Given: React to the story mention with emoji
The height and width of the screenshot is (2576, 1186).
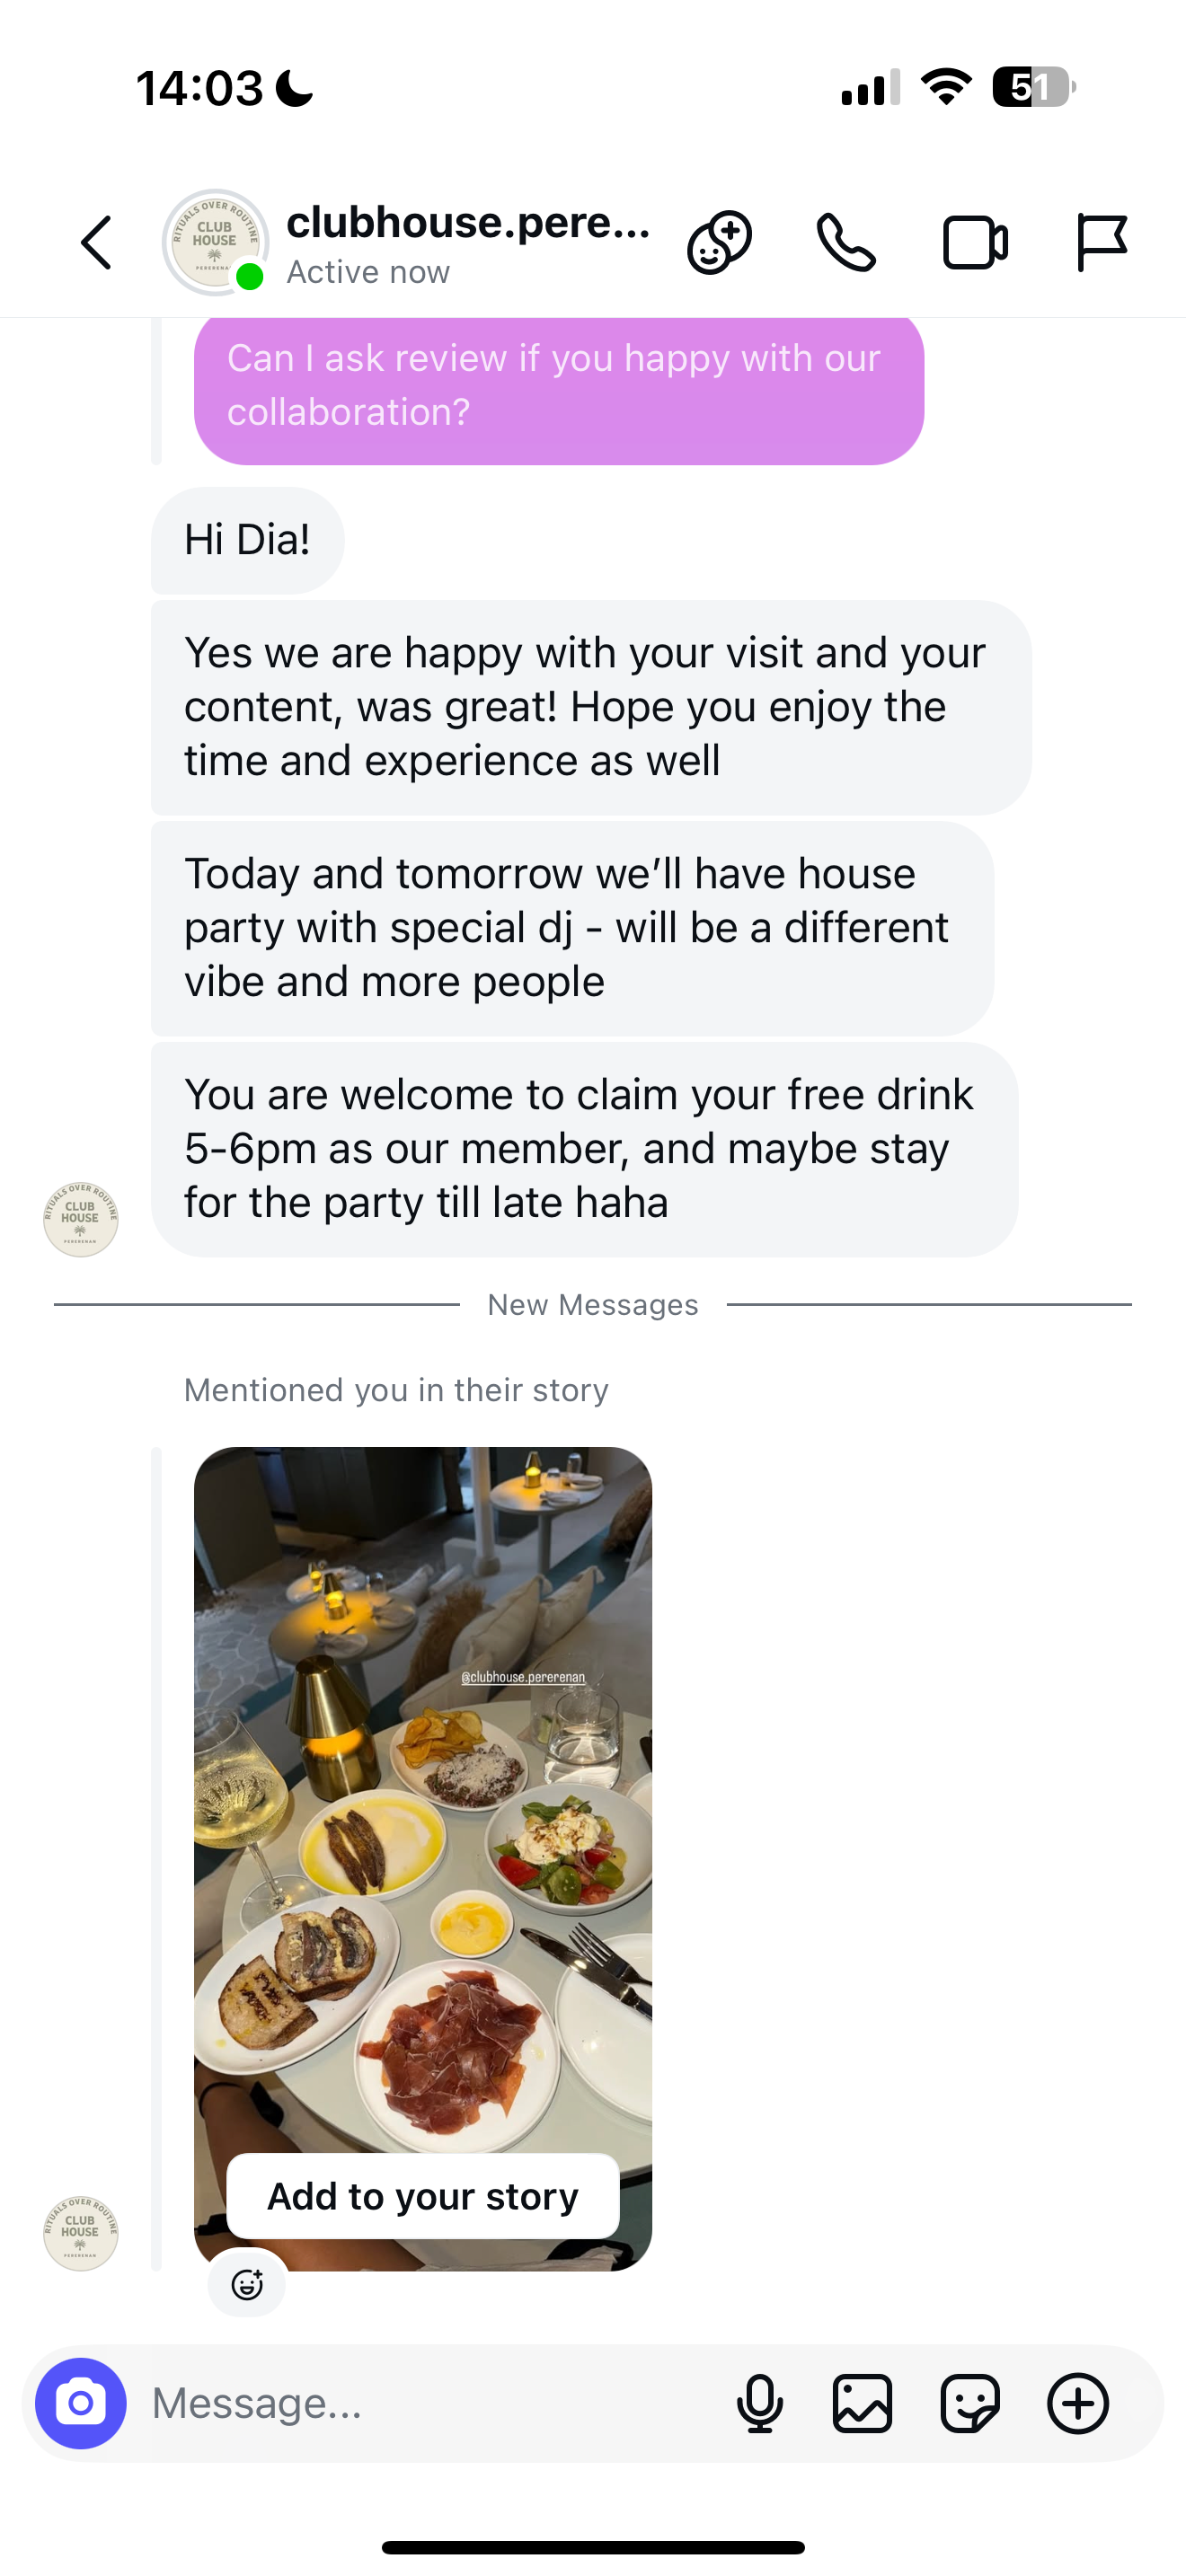Looking at the screenshot, I should pyautogui.click(x=247, y=2284).
